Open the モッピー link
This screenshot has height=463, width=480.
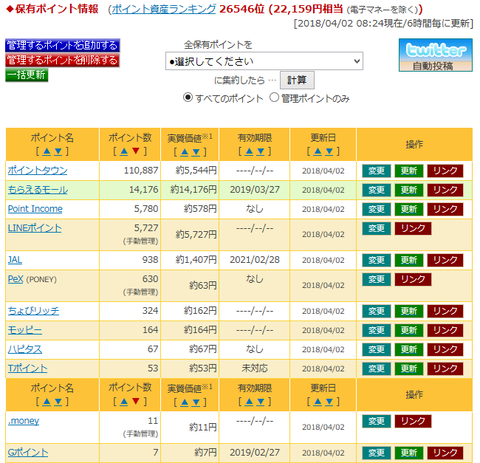pos(25,330)
